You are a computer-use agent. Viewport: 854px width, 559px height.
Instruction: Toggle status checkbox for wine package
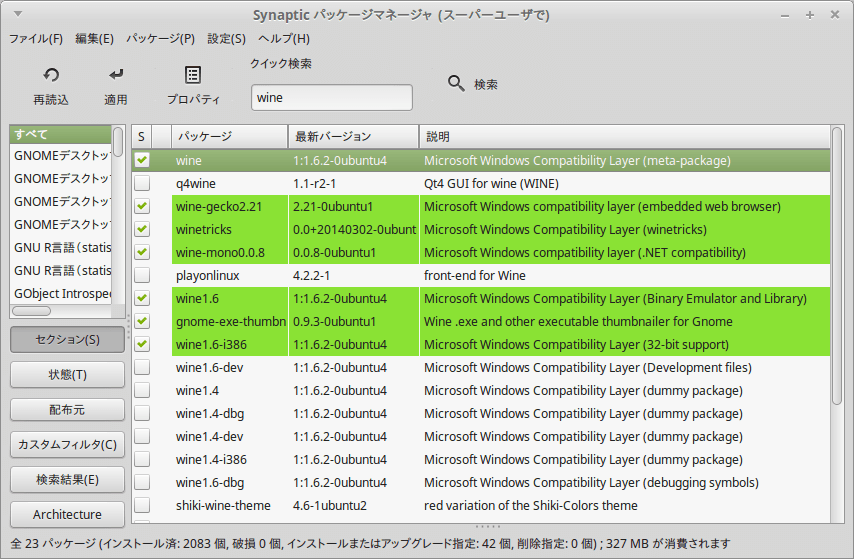coord(142,160)
